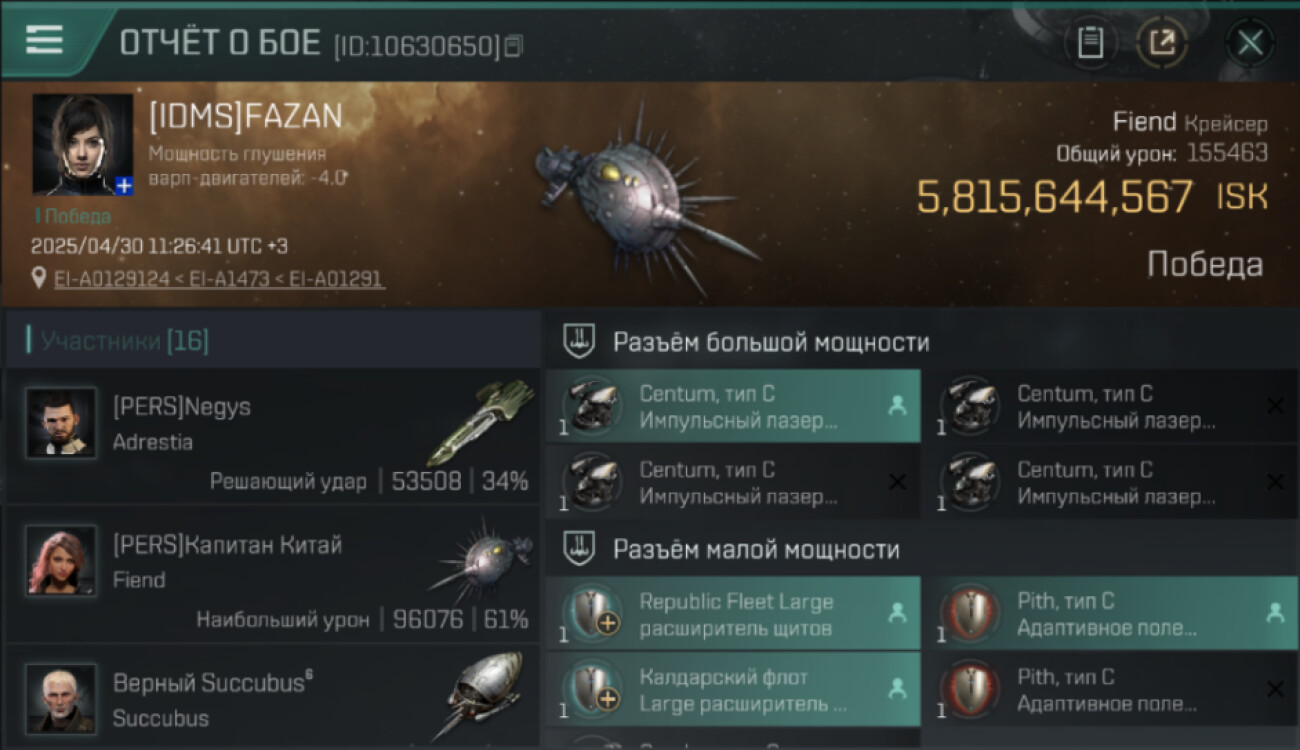Image resolution: width=1300 pixels, height=750 pixels.
Task: Open FAZAN pilot portrait
Action: (x=82, y=144)
